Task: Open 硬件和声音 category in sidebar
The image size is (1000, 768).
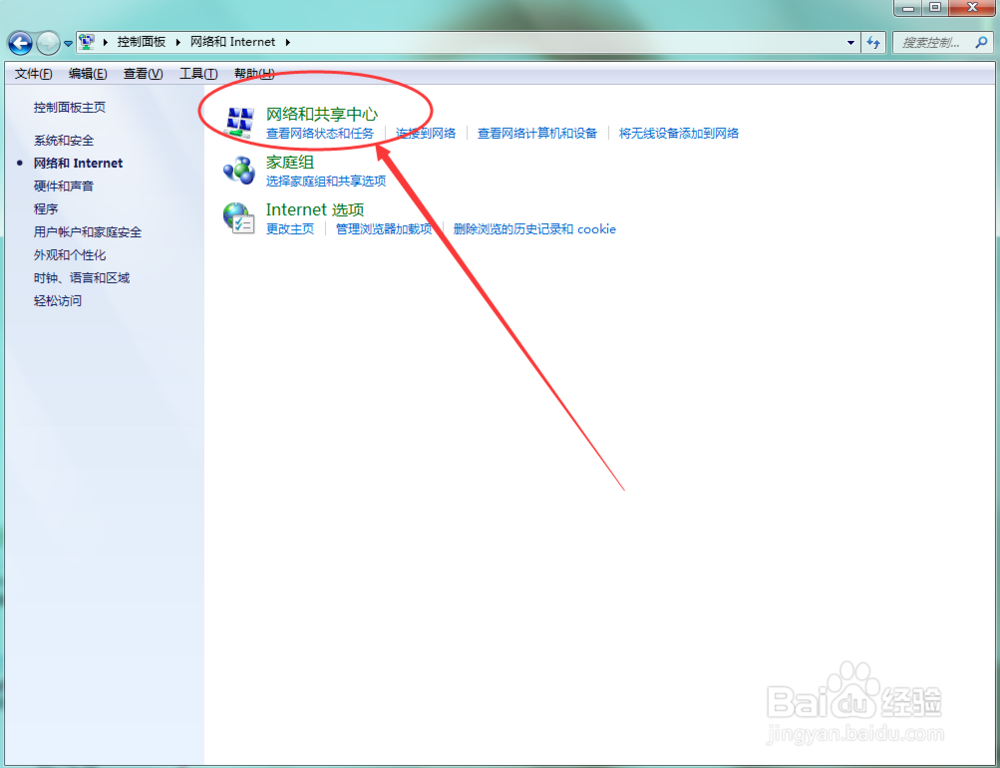Action: pyautogui.click(x=64, y=186)
